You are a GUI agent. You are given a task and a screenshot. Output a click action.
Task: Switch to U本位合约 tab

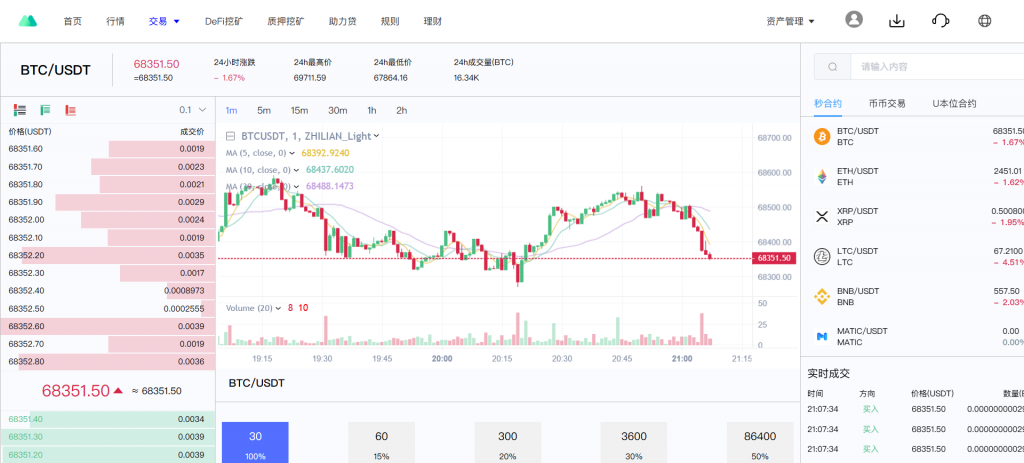pos(954,104)
